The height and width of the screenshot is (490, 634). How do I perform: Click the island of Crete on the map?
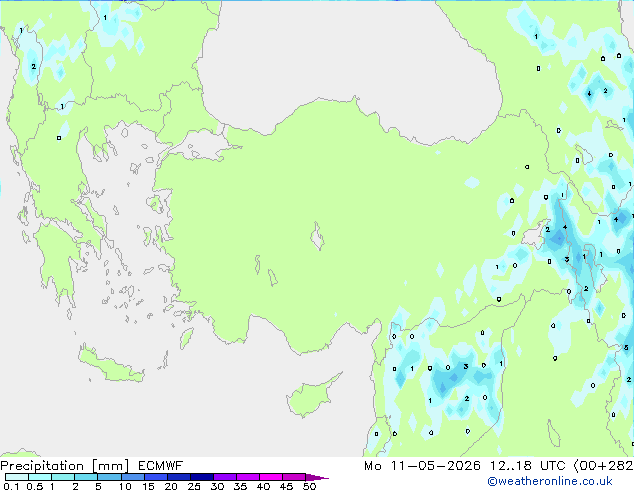pos(111,365)
